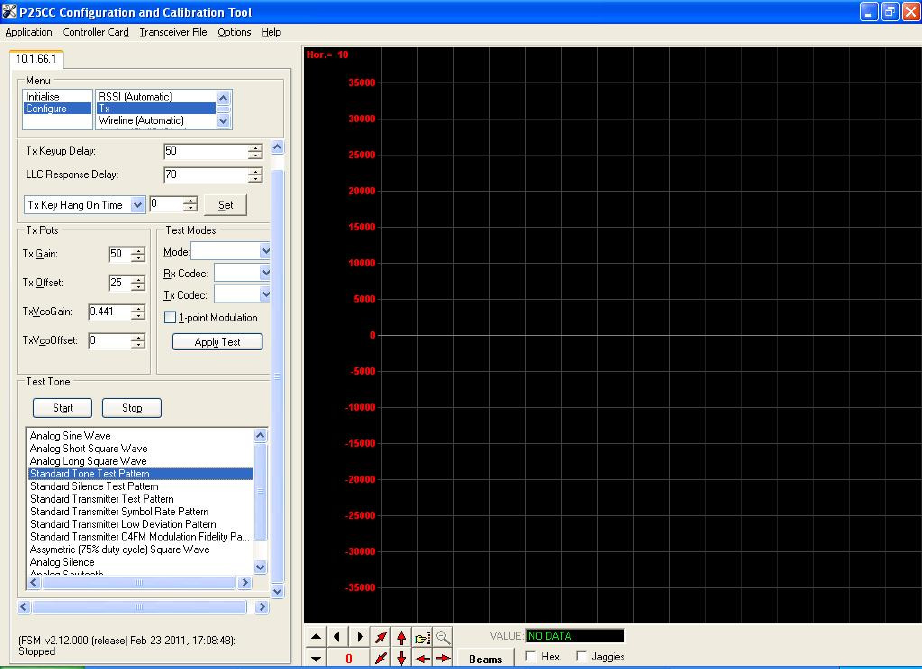
Task: Select Analog Silence test tone
Action: click(x=141, y=563)
